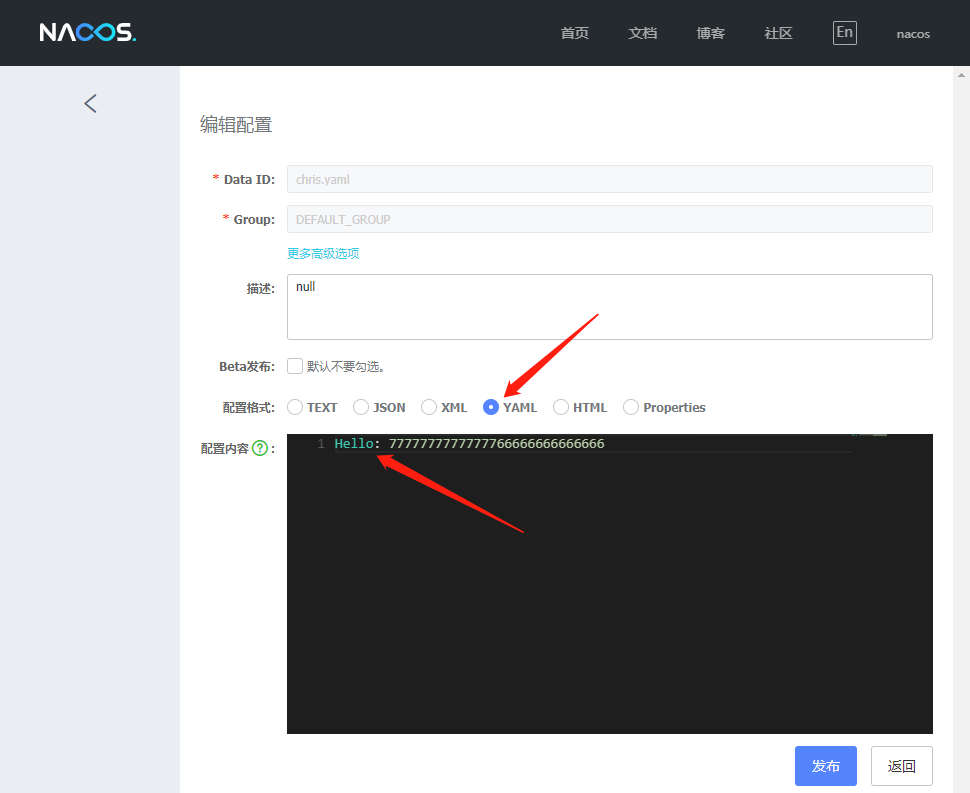Viewport: 970px width, 793px height.
Task: Select the XML format radio button
Action: pyautogui.click(x=429, y=407)
